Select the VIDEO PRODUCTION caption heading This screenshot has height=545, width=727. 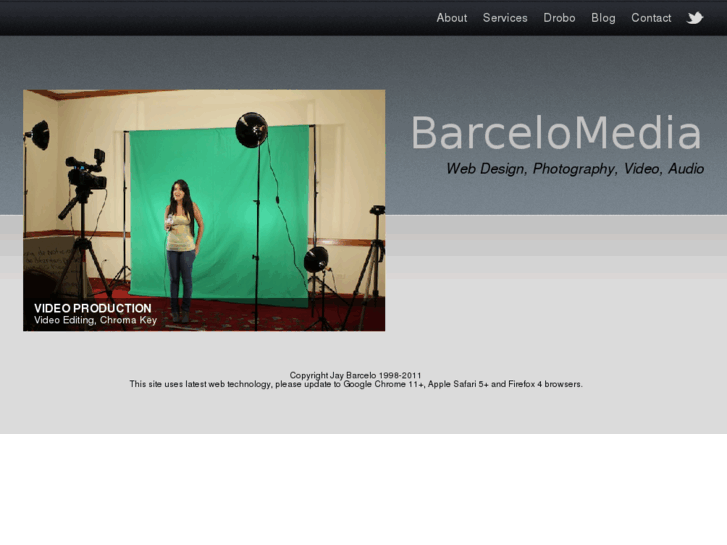tap(92, 308)
